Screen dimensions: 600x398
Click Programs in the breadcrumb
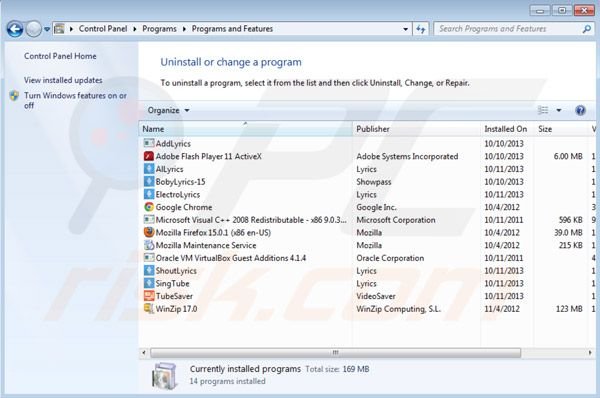(159, 29)
